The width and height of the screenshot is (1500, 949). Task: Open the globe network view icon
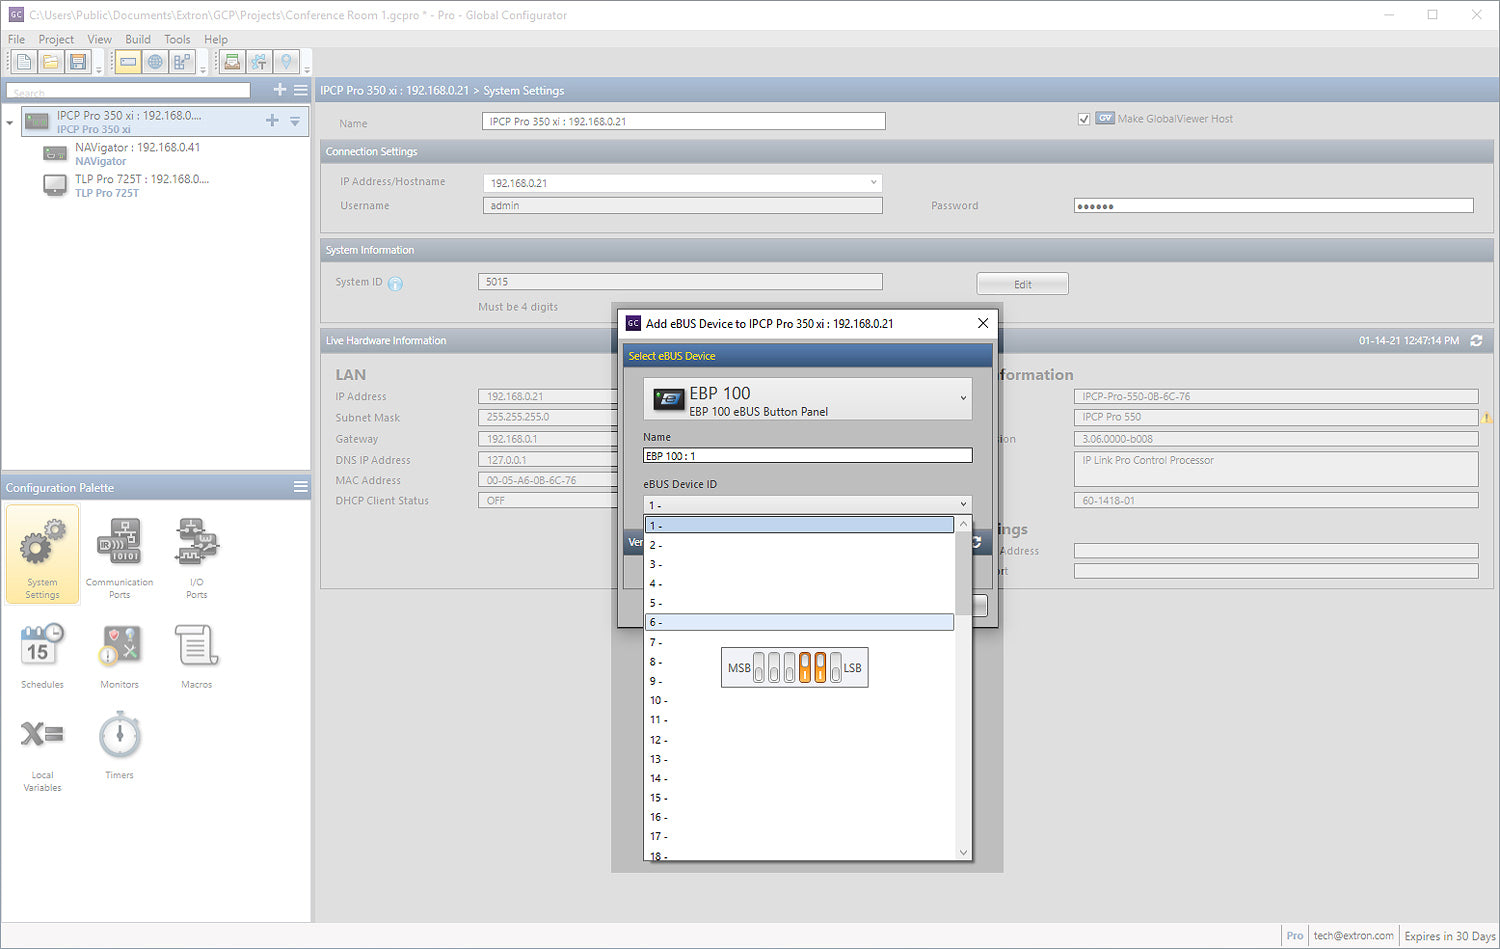155,62
